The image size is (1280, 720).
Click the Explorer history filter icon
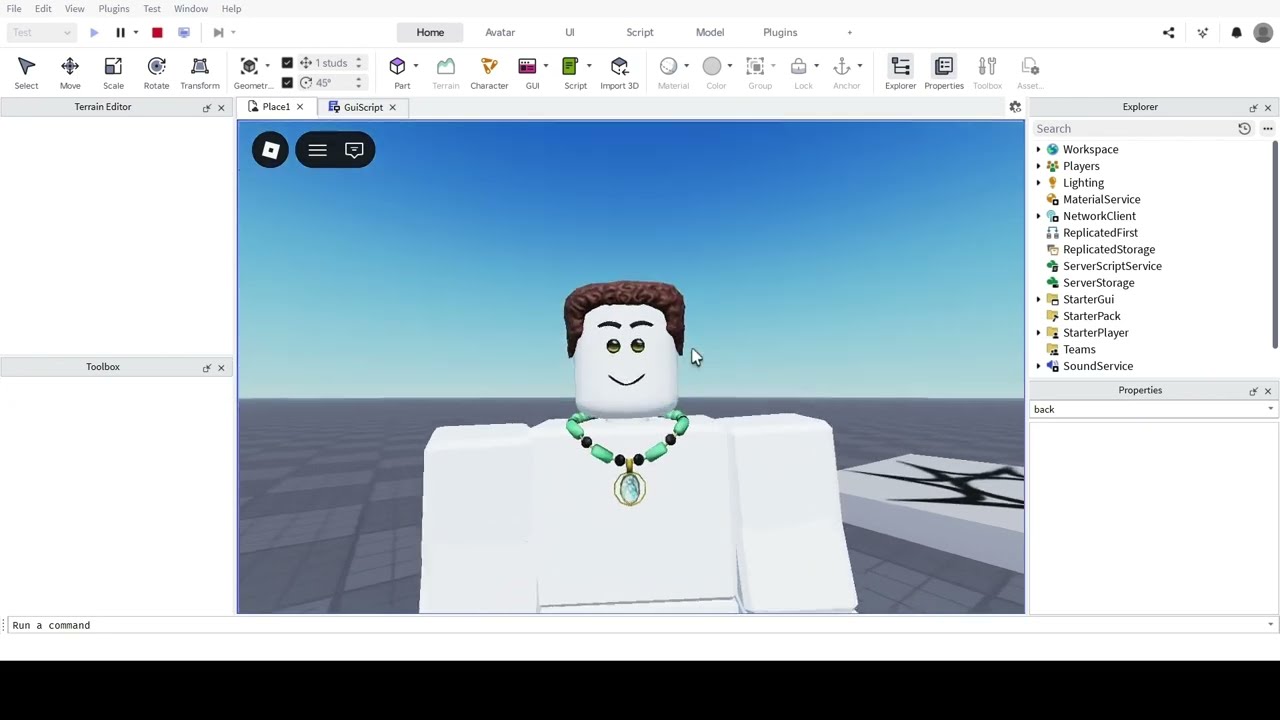click(1244, 128)
